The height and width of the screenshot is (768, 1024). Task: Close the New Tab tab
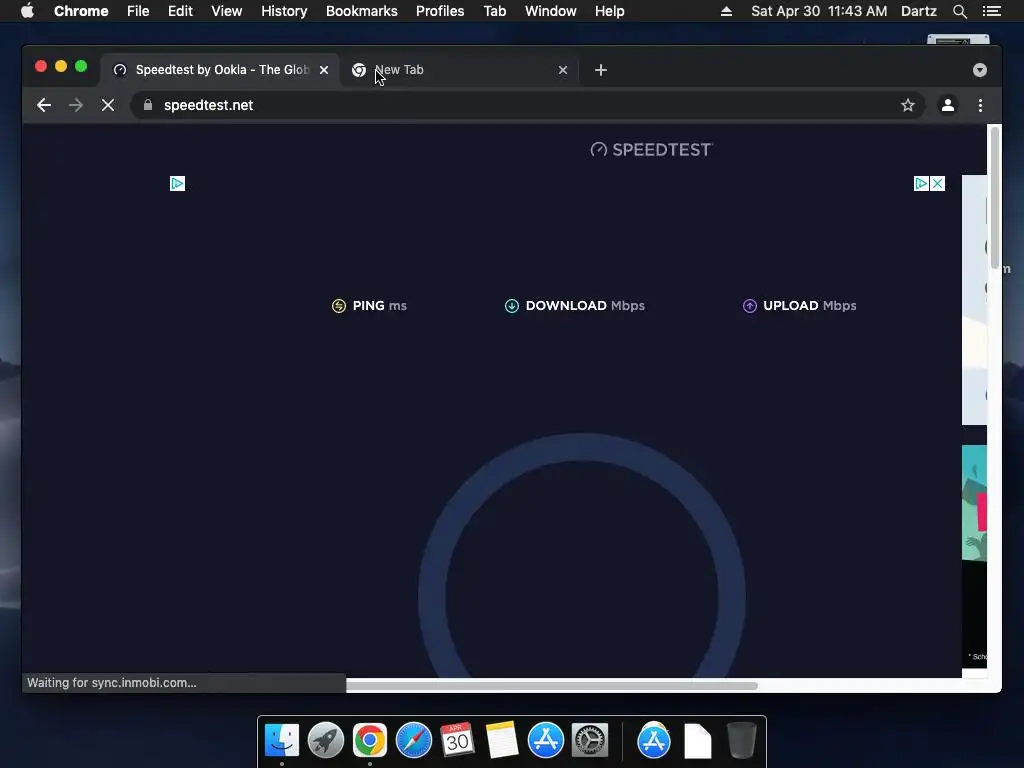pos(563,70)
